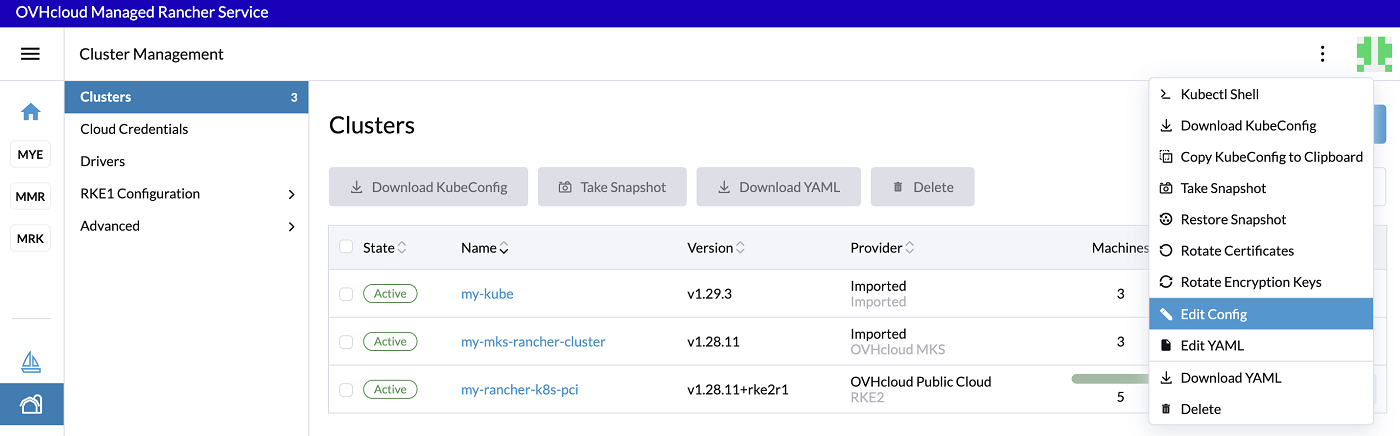The width and height of the screenshot is (1400, 436).
Task: Open the Cluster Management barn icon
Action: coord(31,404)
